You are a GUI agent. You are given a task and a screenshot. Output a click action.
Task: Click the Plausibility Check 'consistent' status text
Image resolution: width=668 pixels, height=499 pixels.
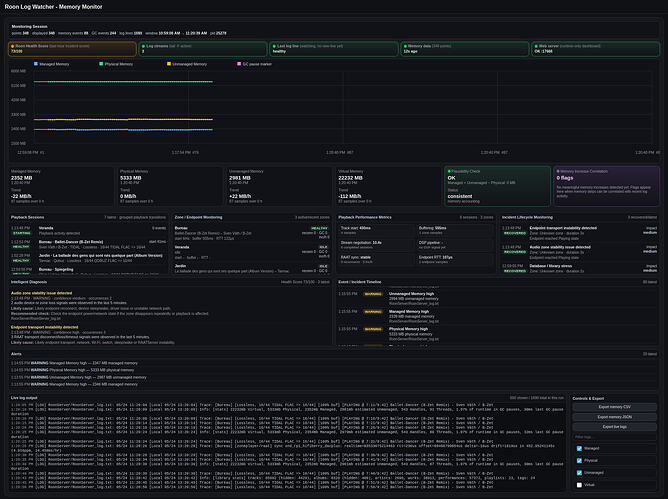(x=460, y=196)
